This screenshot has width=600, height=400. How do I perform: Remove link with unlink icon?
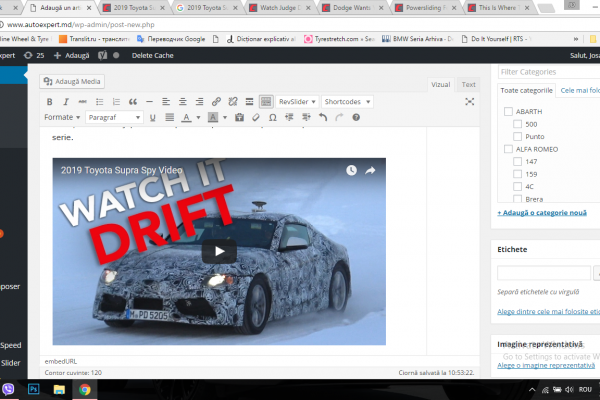click(233, 102)
